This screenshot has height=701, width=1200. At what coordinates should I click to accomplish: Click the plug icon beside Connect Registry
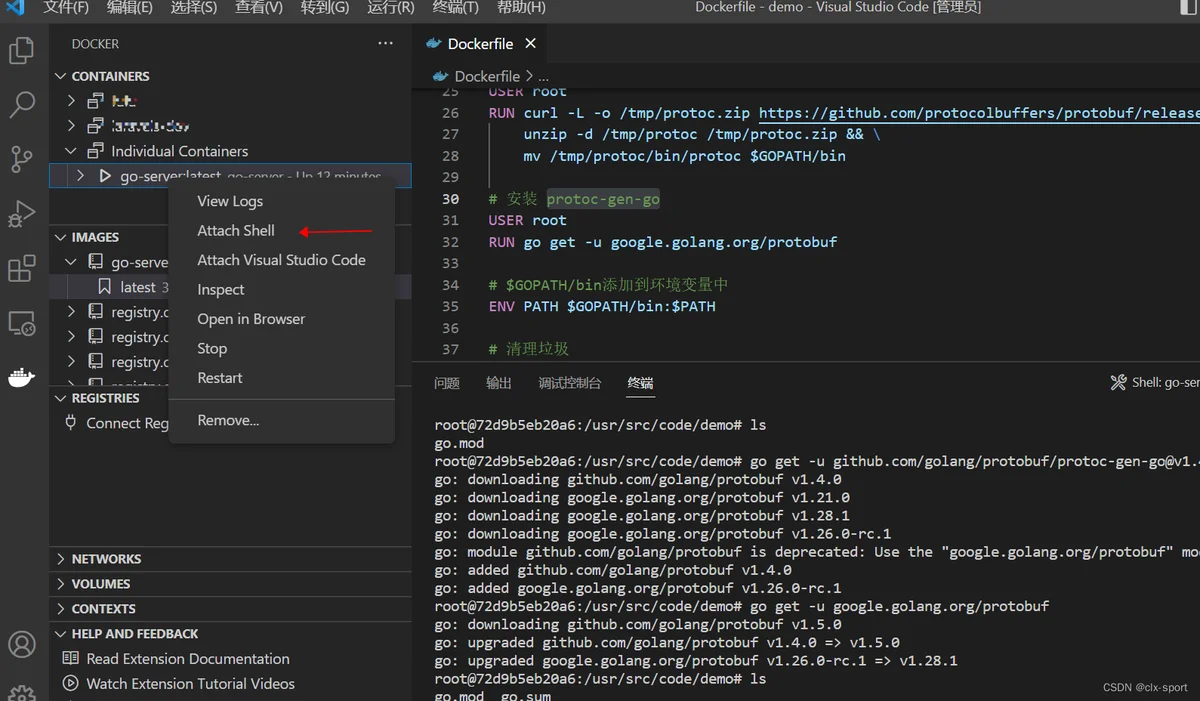coord(71,423)
